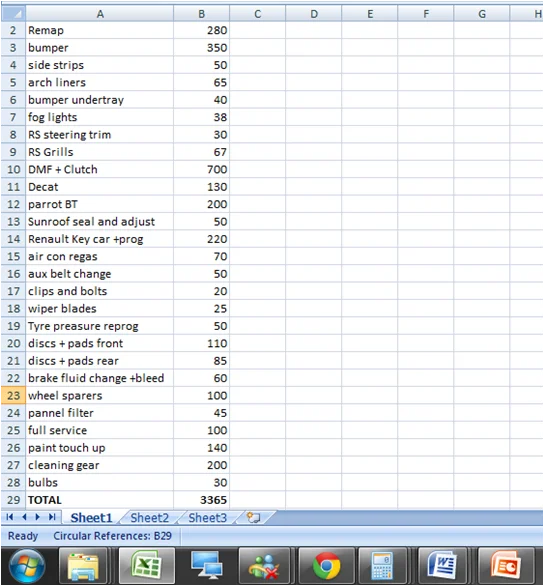Image resolution: width=544 pixels, height=586 pixels.
Task: Click the Windows Start orb
Action: tap(27, 566)
